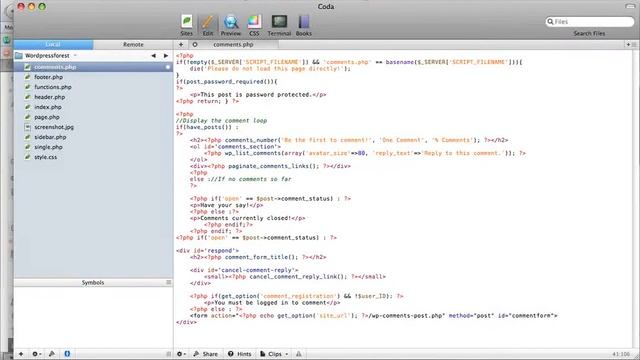The image size is (640, 360).
Task: Open the Clips dropdown in bottom bar
Action: [x=274, y=354]
